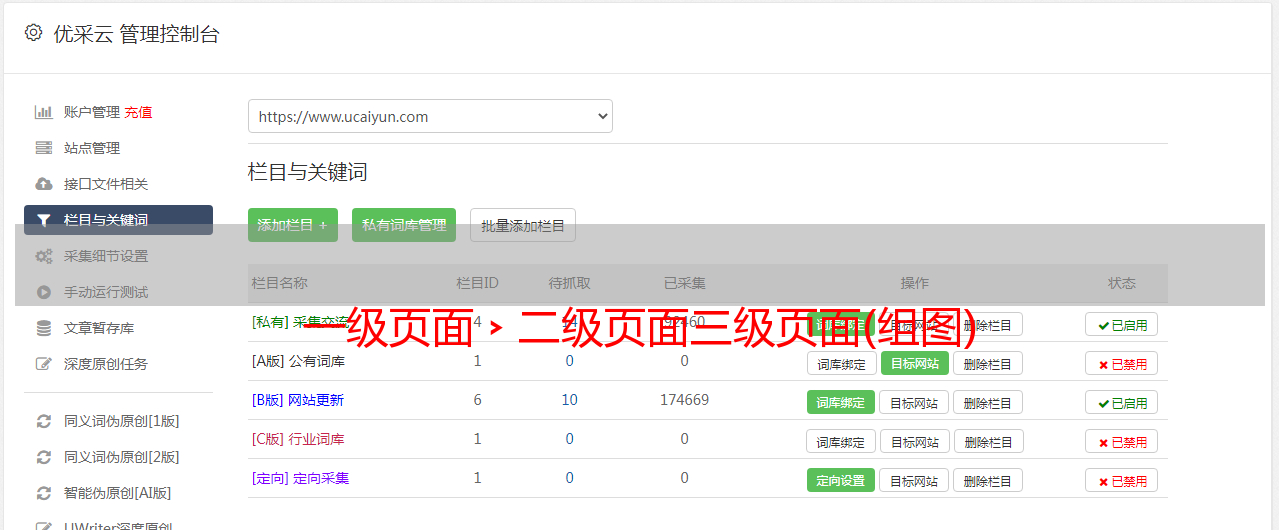Click the 私有词库管理 button
The image size is (1279, 530).
pos(404,225)
